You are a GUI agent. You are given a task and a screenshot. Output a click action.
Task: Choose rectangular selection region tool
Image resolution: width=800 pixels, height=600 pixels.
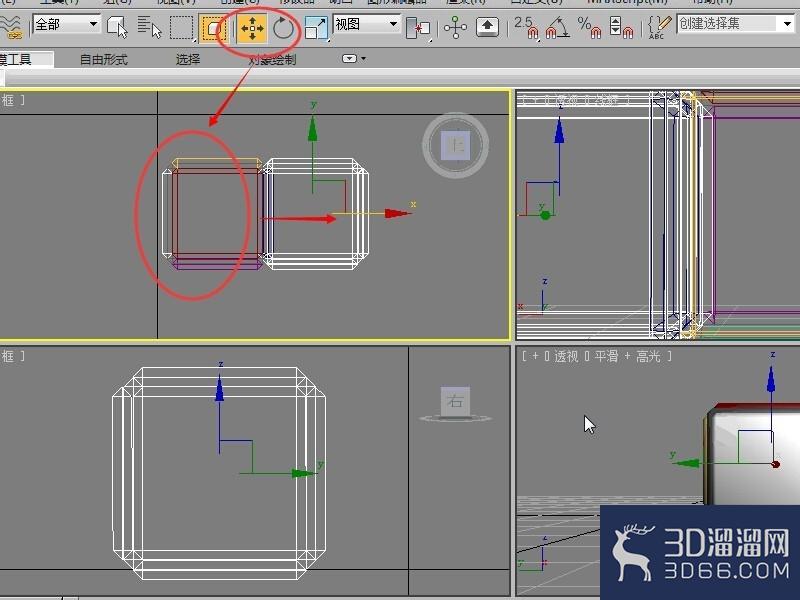[x=182, y=27]
